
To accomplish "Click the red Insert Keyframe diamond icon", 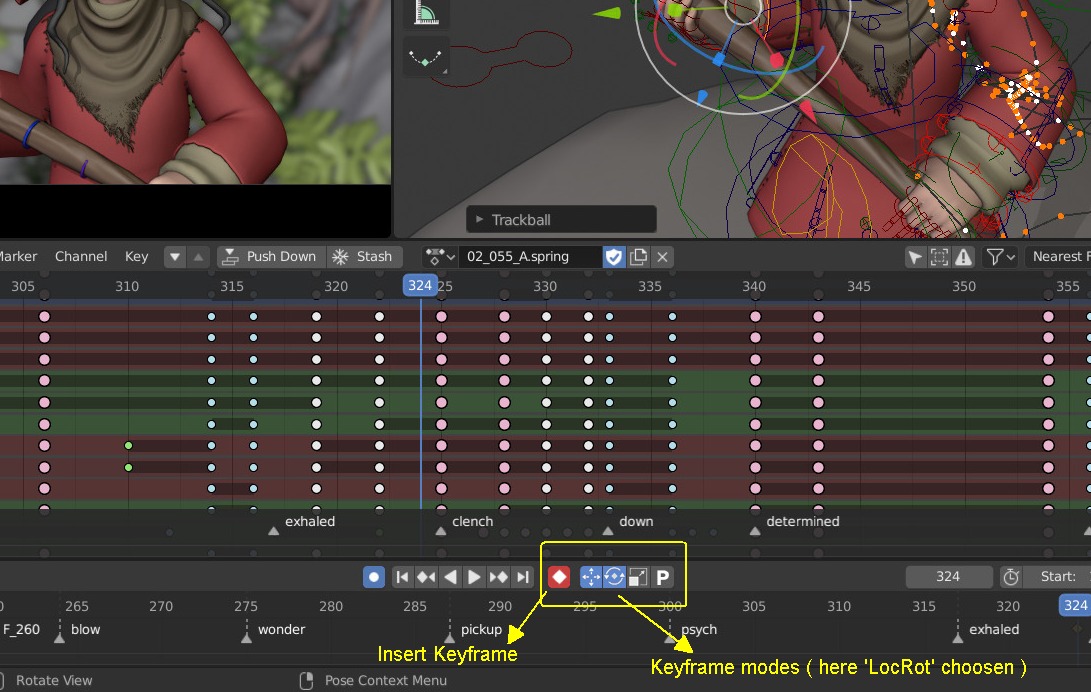I will [559, 577].
